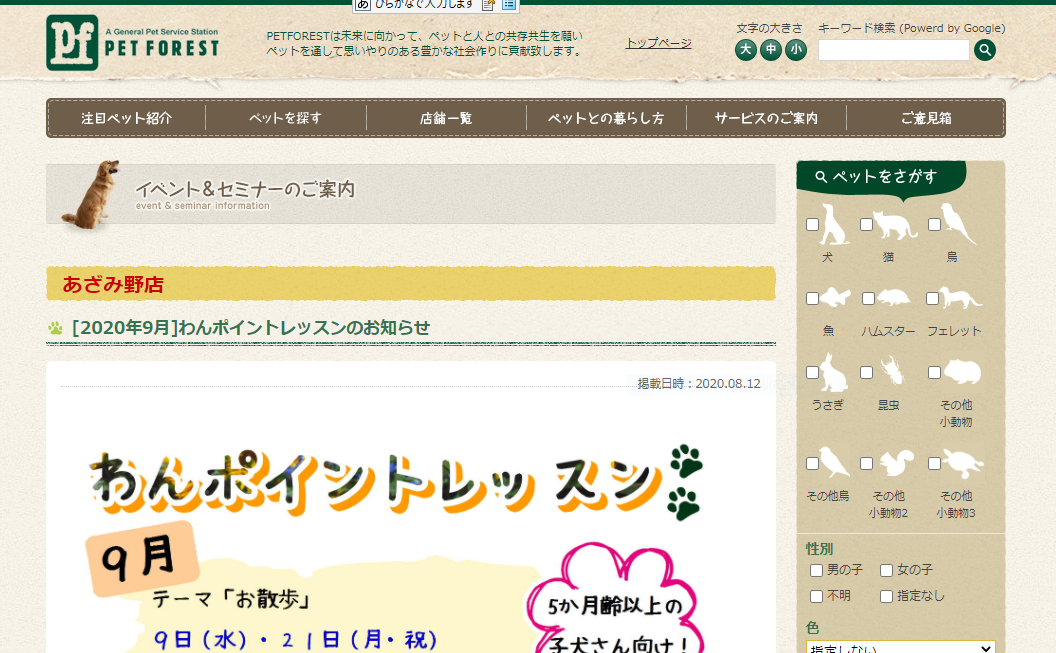Select the その他小動物3 turtle icon
Image resolution: width=1056 pixels, height=653 pixels.
964,464
